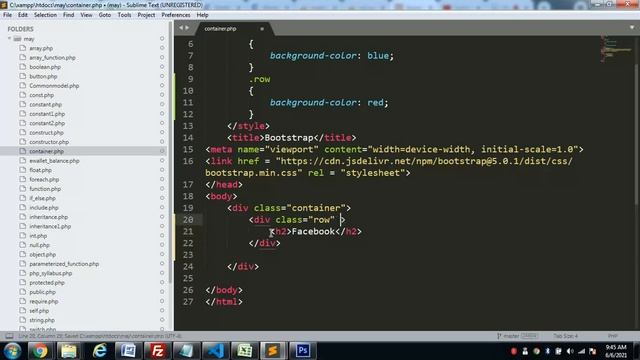
Task: Open the Windows Start button
Action: 12,351
